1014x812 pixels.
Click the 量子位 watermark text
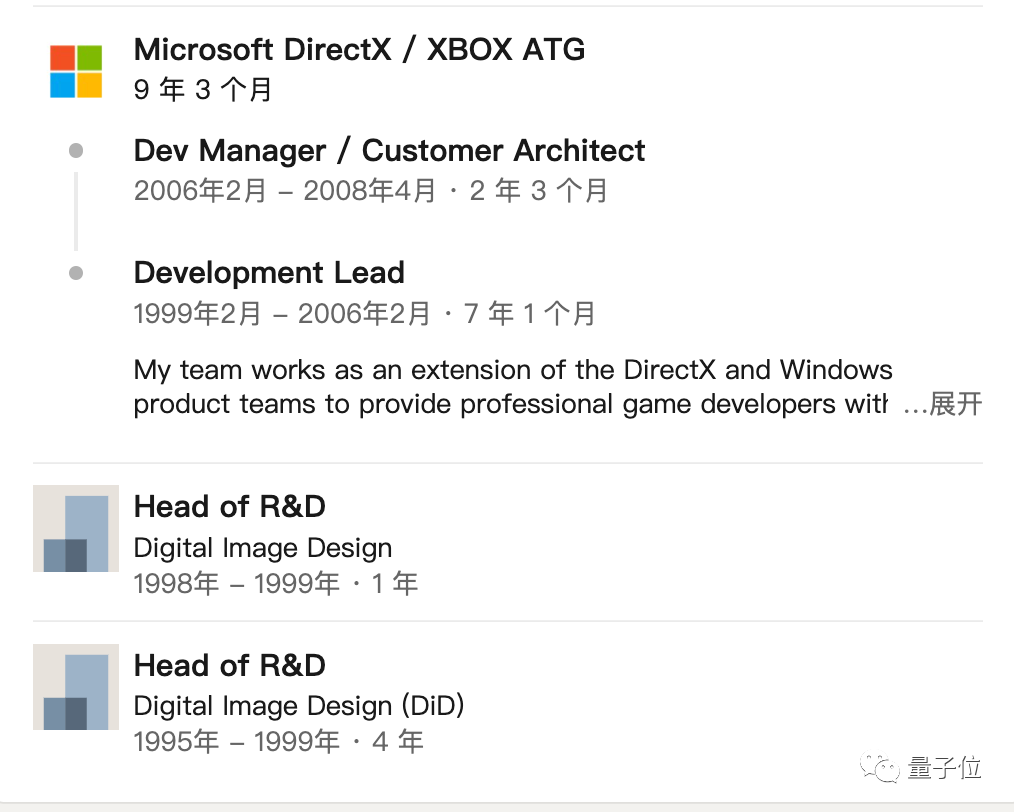tap(944, 768)
